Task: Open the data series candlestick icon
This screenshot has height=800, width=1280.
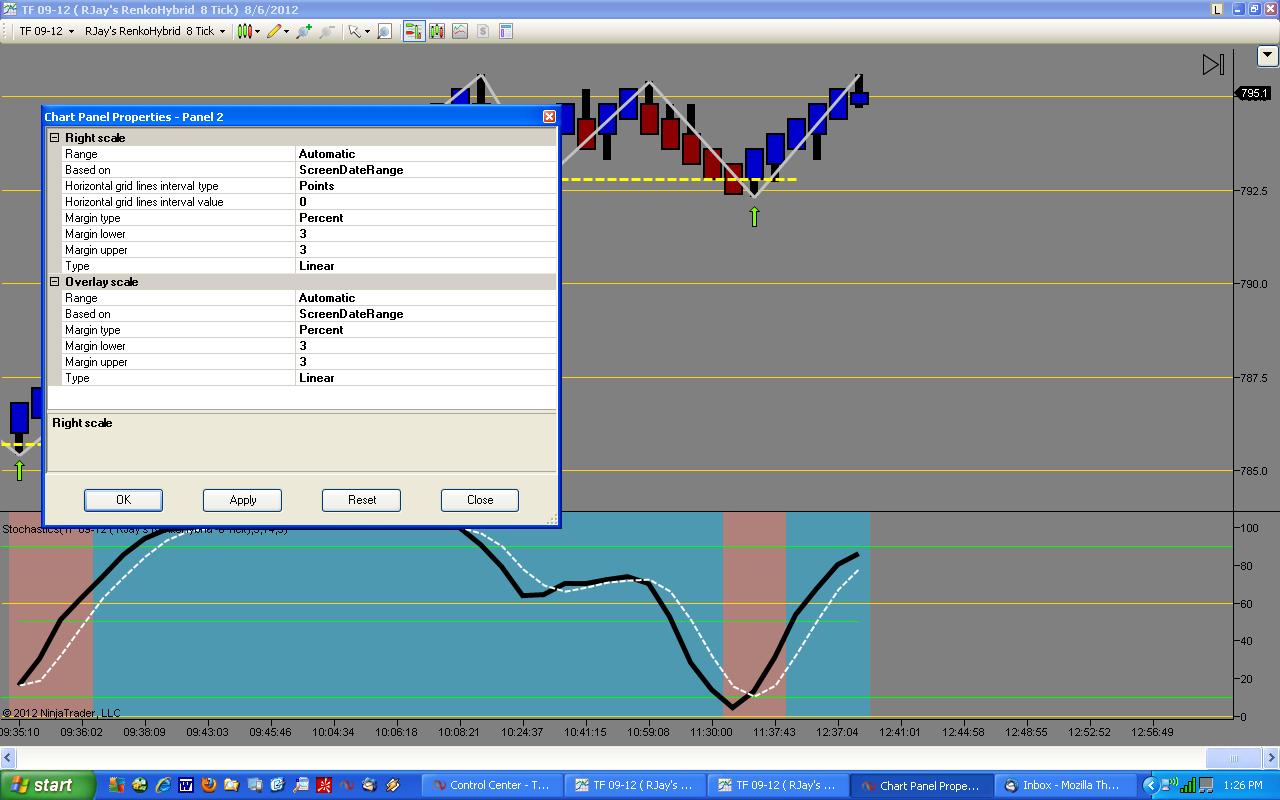Action: coord(437,31)
